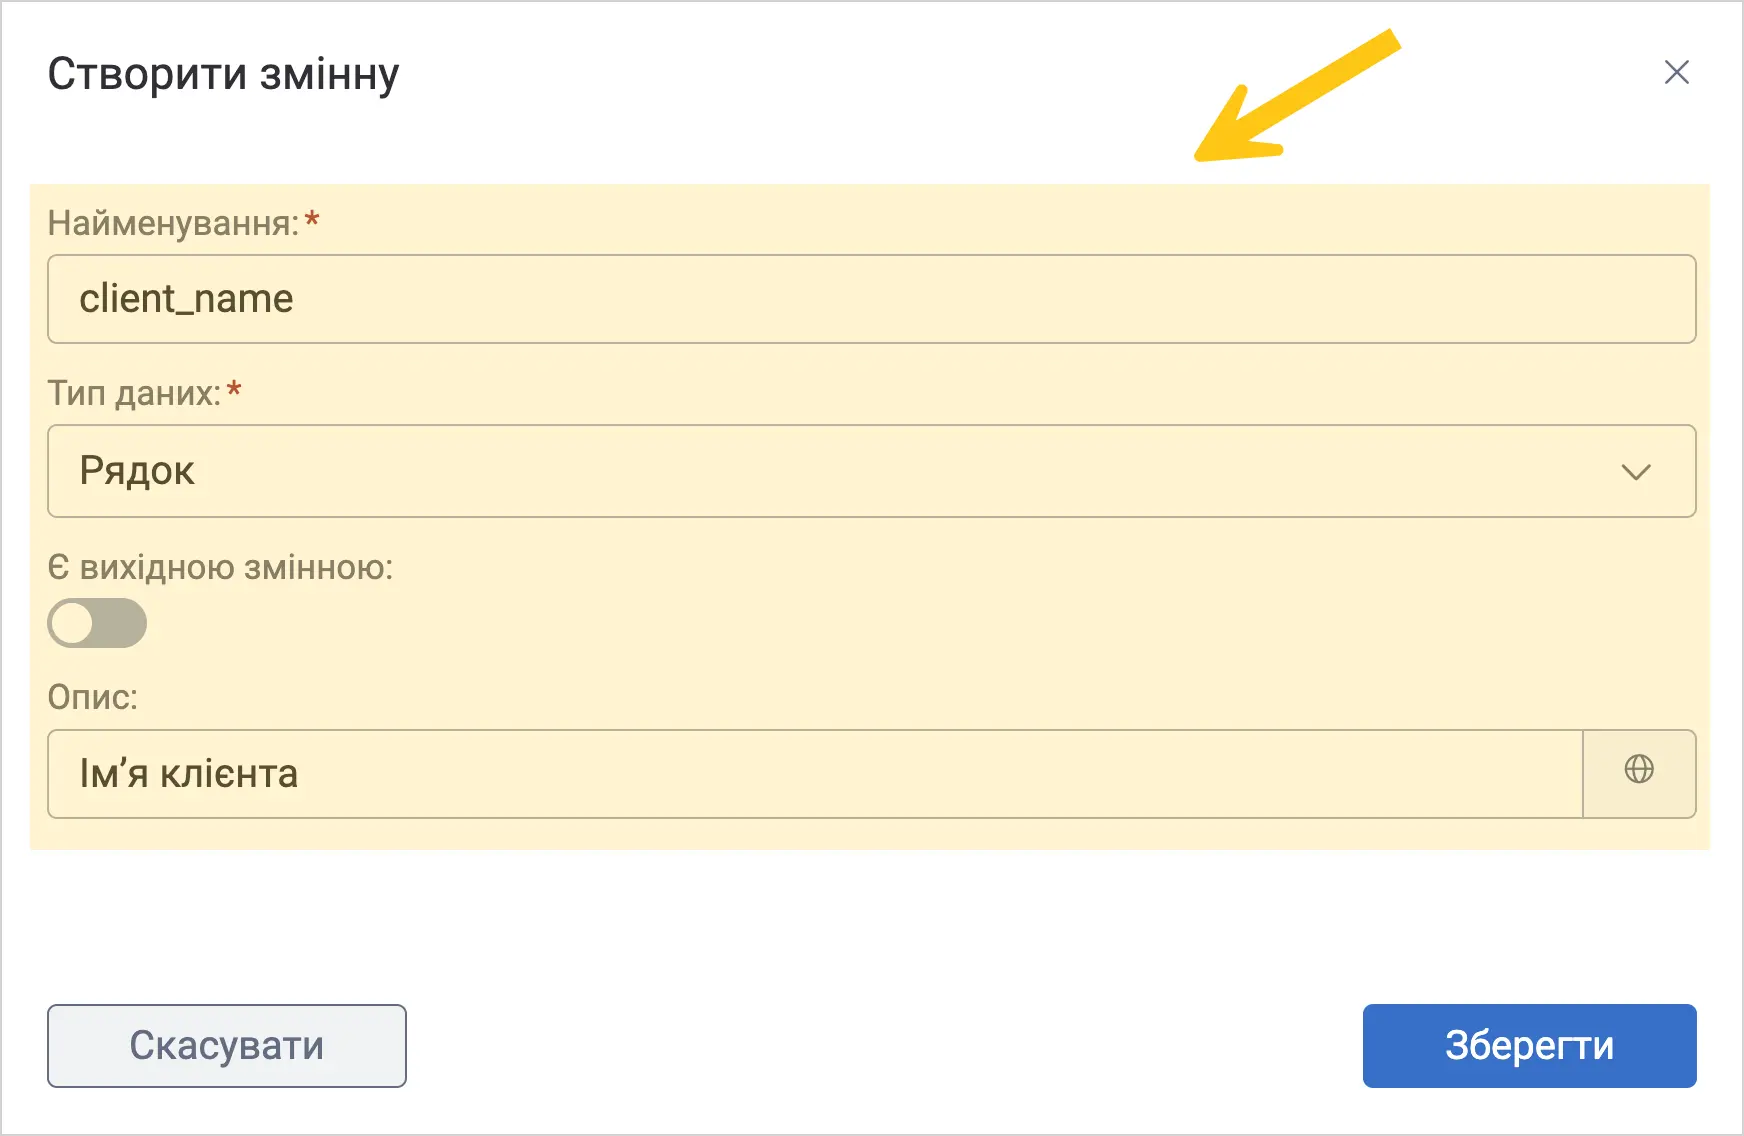Focus the Найменування input field
Viewport: 1744px width, 1136px height.
(x=872, y=299)
